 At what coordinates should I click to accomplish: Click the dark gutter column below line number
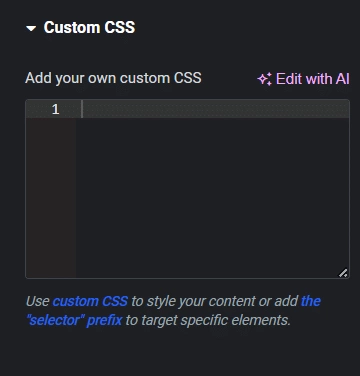coord(51,197)
